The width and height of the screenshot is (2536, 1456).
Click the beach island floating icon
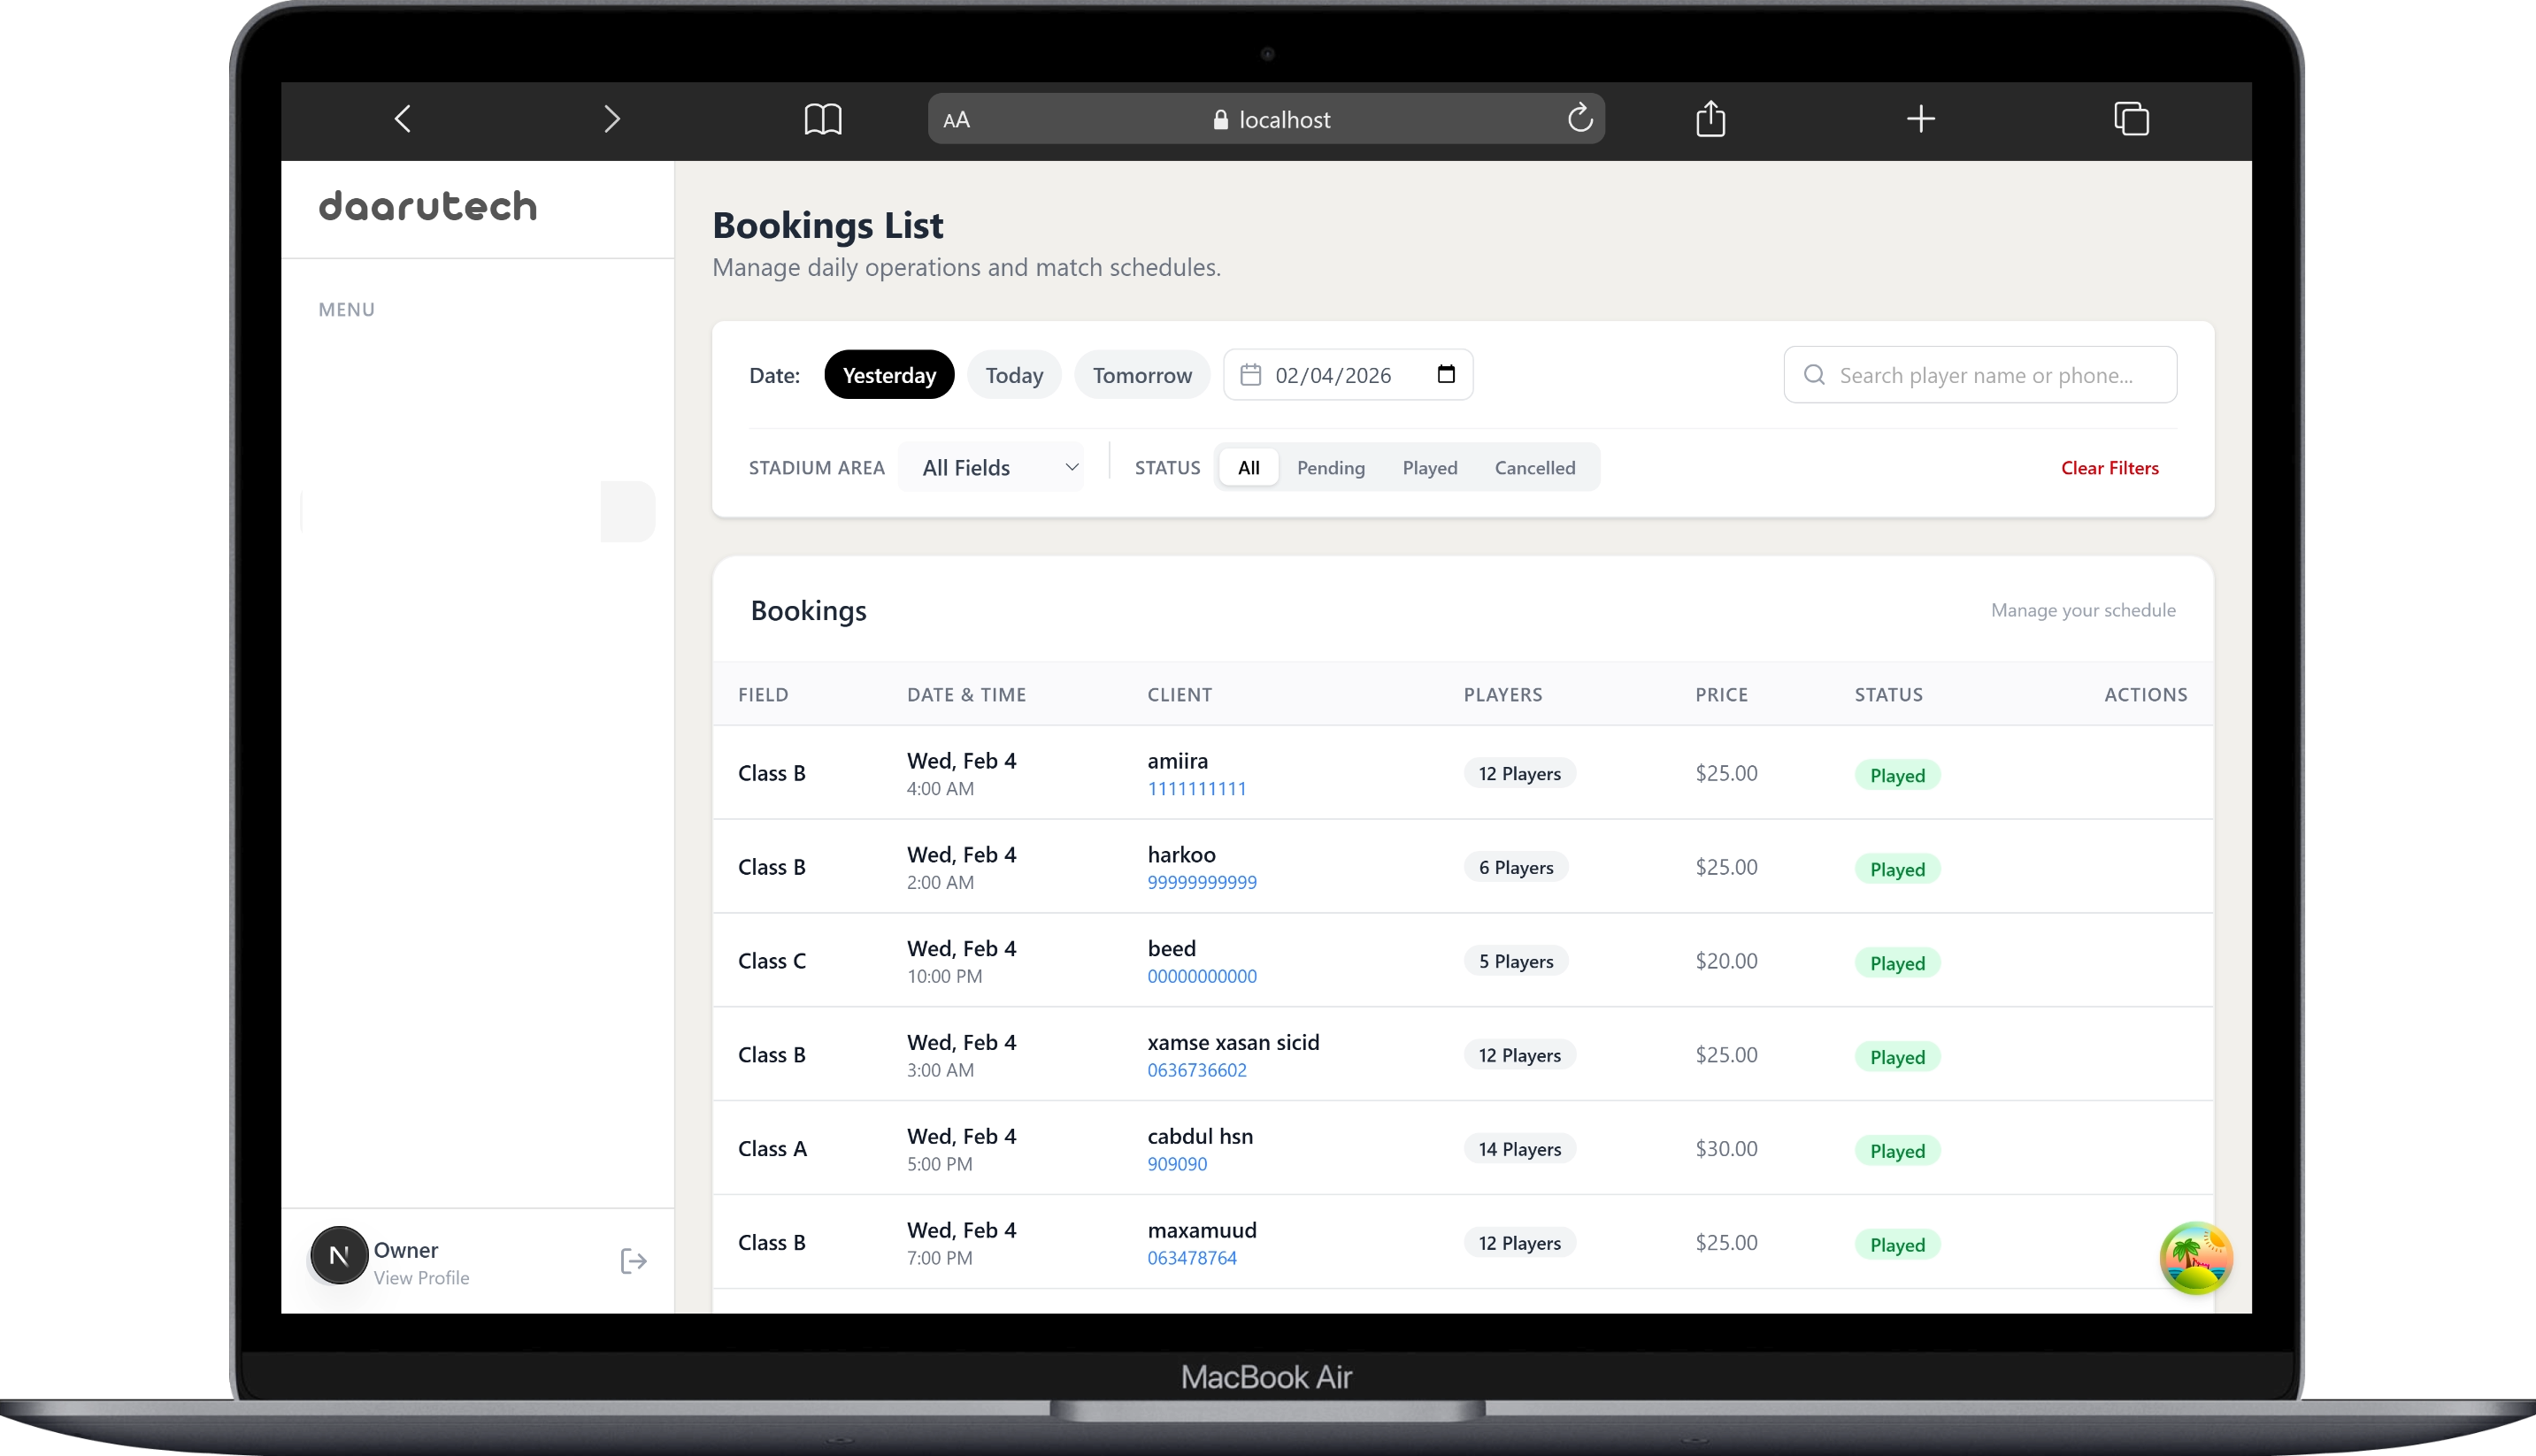coord(2195,1258)
